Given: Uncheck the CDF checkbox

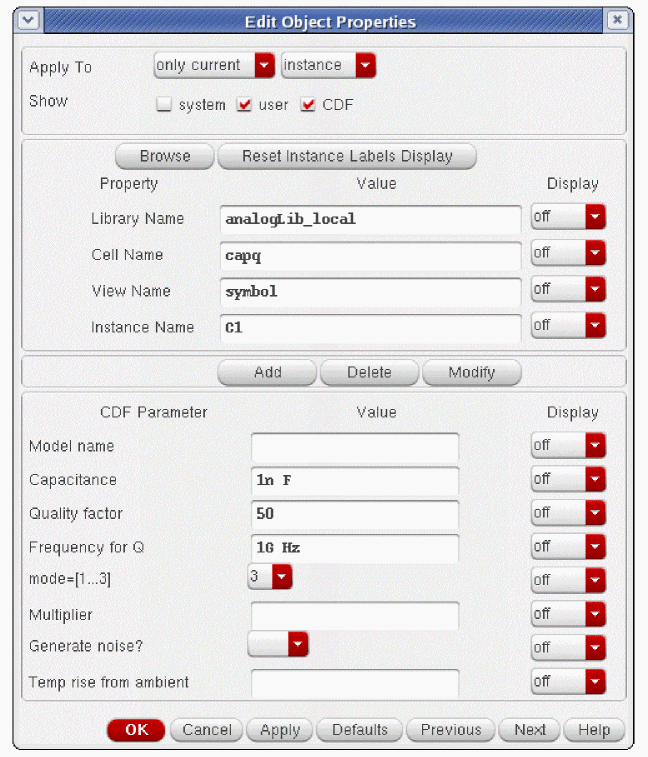Looking at the screenshot, I should tap(308, 104).
